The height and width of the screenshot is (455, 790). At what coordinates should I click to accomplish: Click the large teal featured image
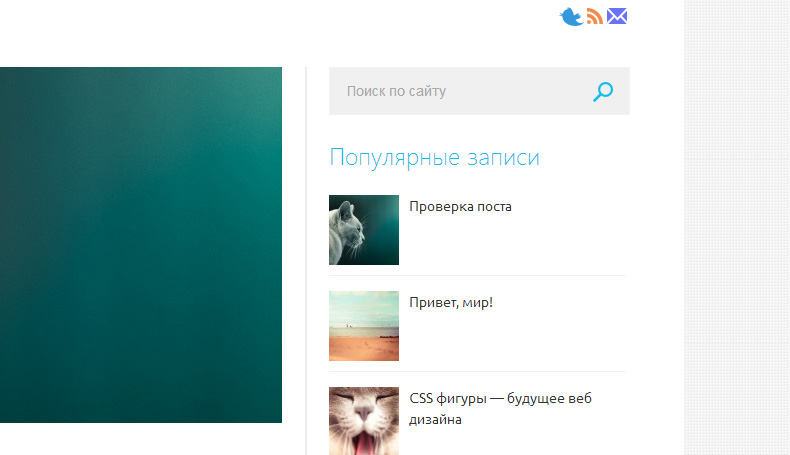140,245
